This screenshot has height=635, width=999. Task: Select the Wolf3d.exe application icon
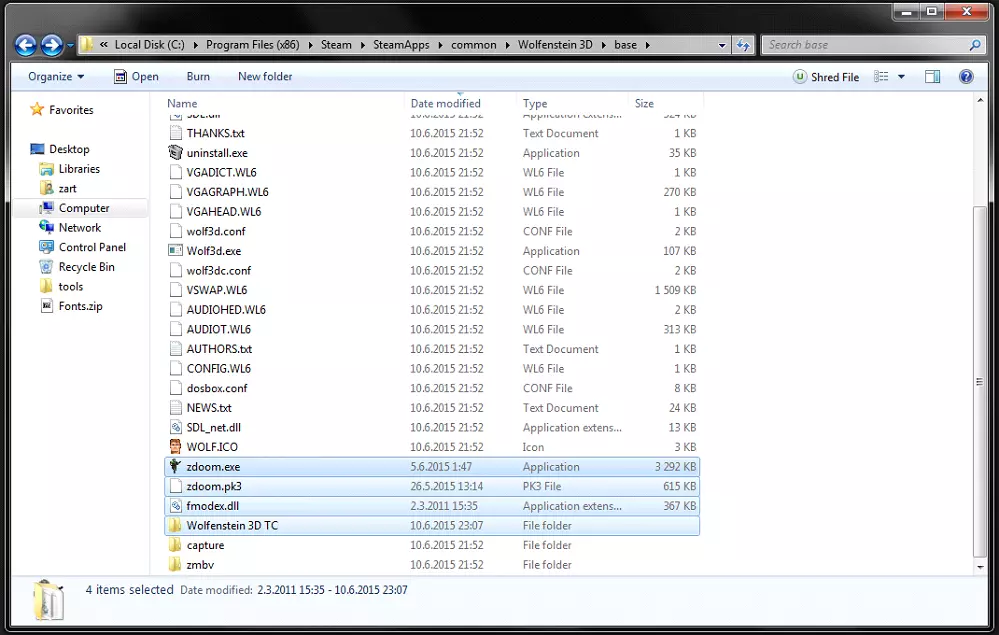pyautogui.click(x=175, y=251)
